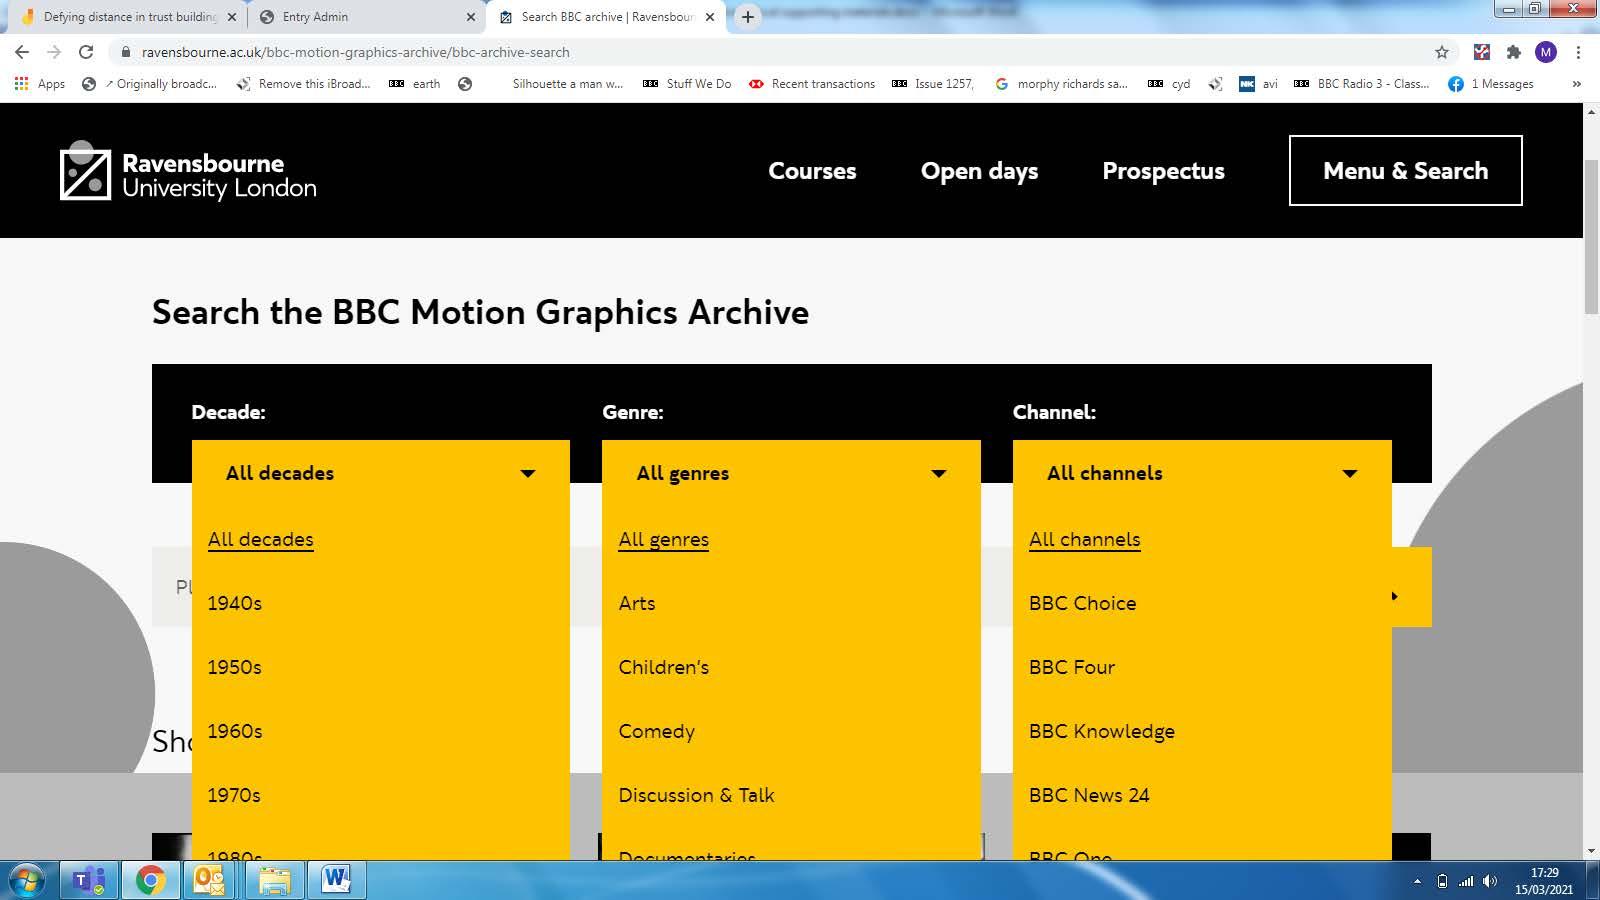This screenshot has width=1600, height=900.
Task: Open Outlook from the taskbar
Action: coord(210,880)
